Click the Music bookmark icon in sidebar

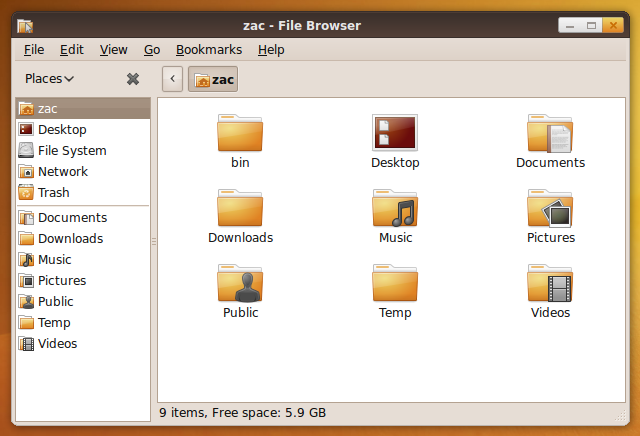coord(26,260)
